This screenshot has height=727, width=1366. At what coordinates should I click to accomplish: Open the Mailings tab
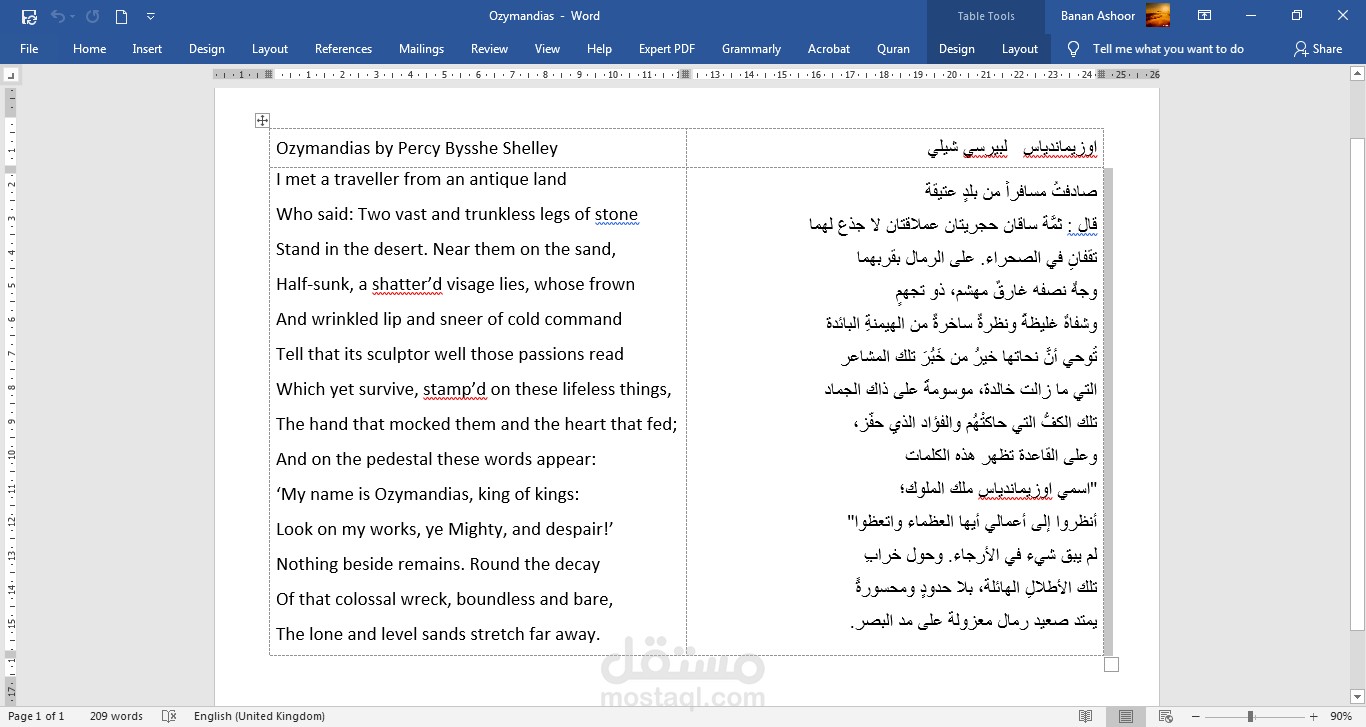[x=421, y=48]
